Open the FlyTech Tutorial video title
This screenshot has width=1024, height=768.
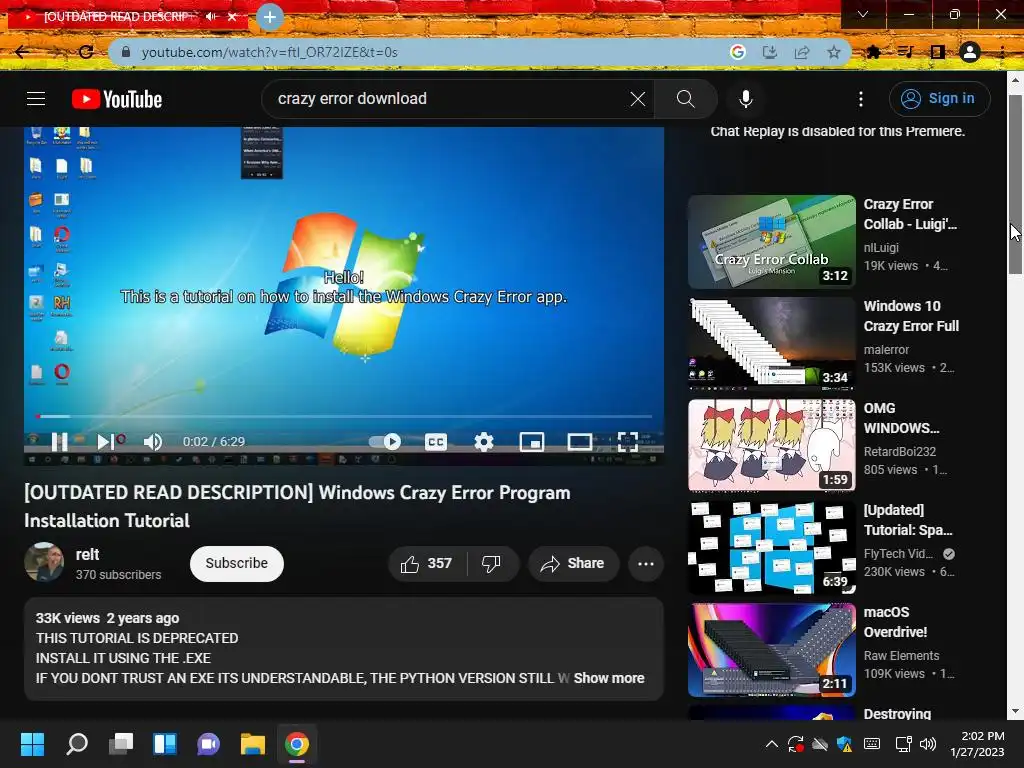[x=908, y=520]
